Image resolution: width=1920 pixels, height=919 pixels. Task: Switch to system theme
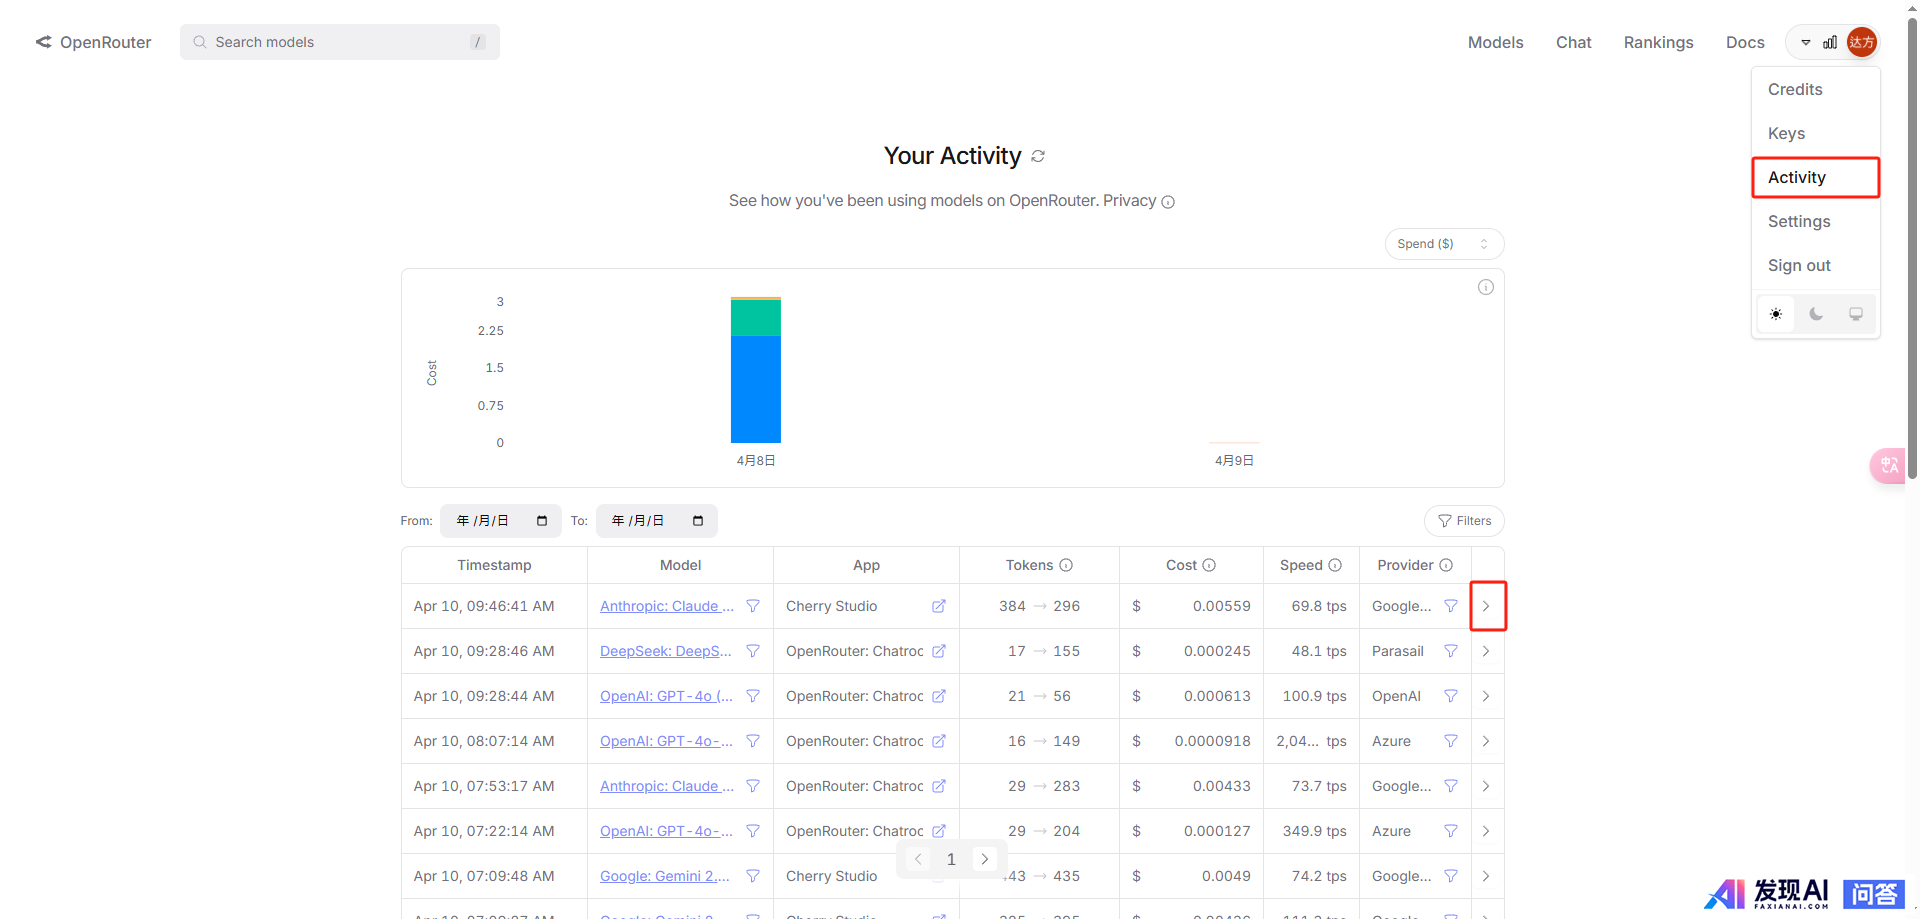[1856, 314]
